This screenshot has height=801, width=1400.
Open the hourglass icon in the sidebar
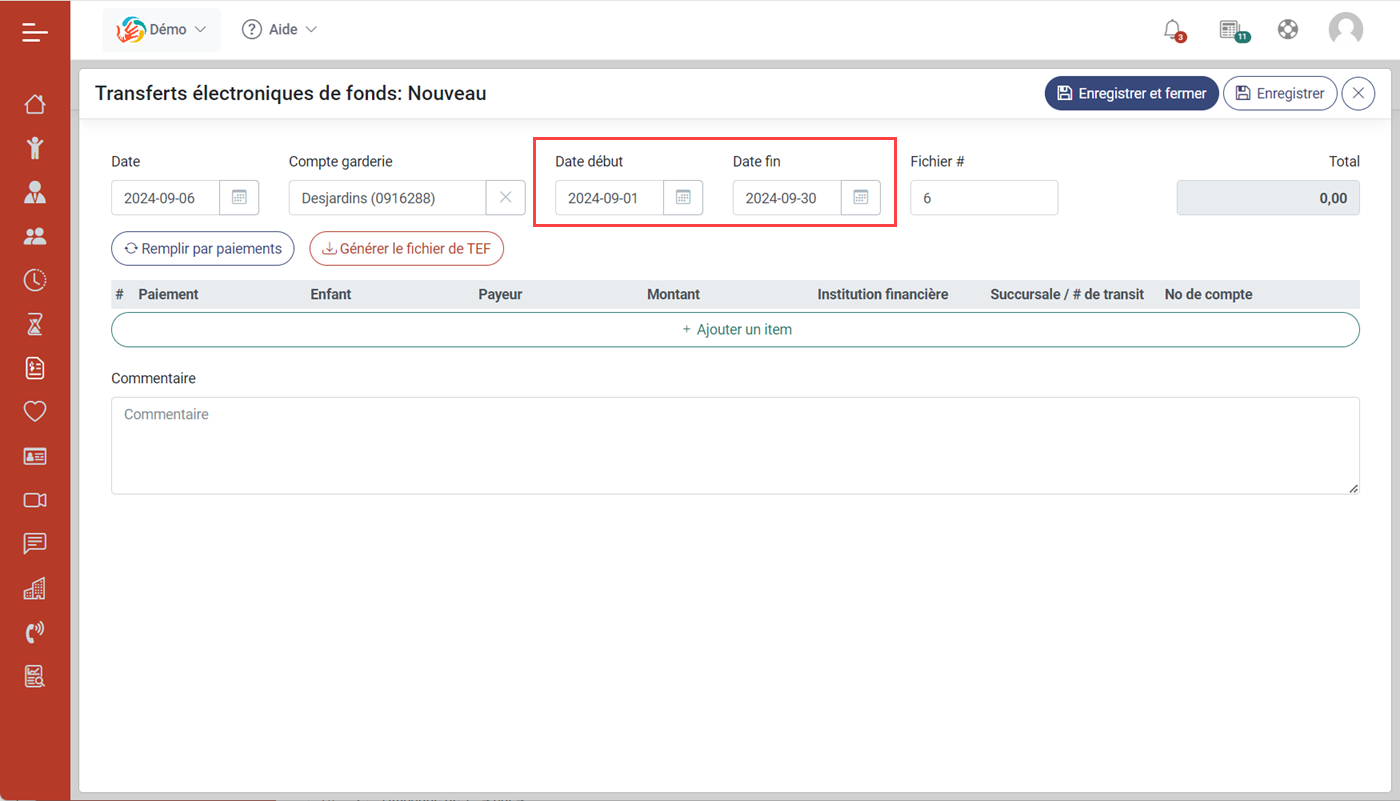coord(35,324)
